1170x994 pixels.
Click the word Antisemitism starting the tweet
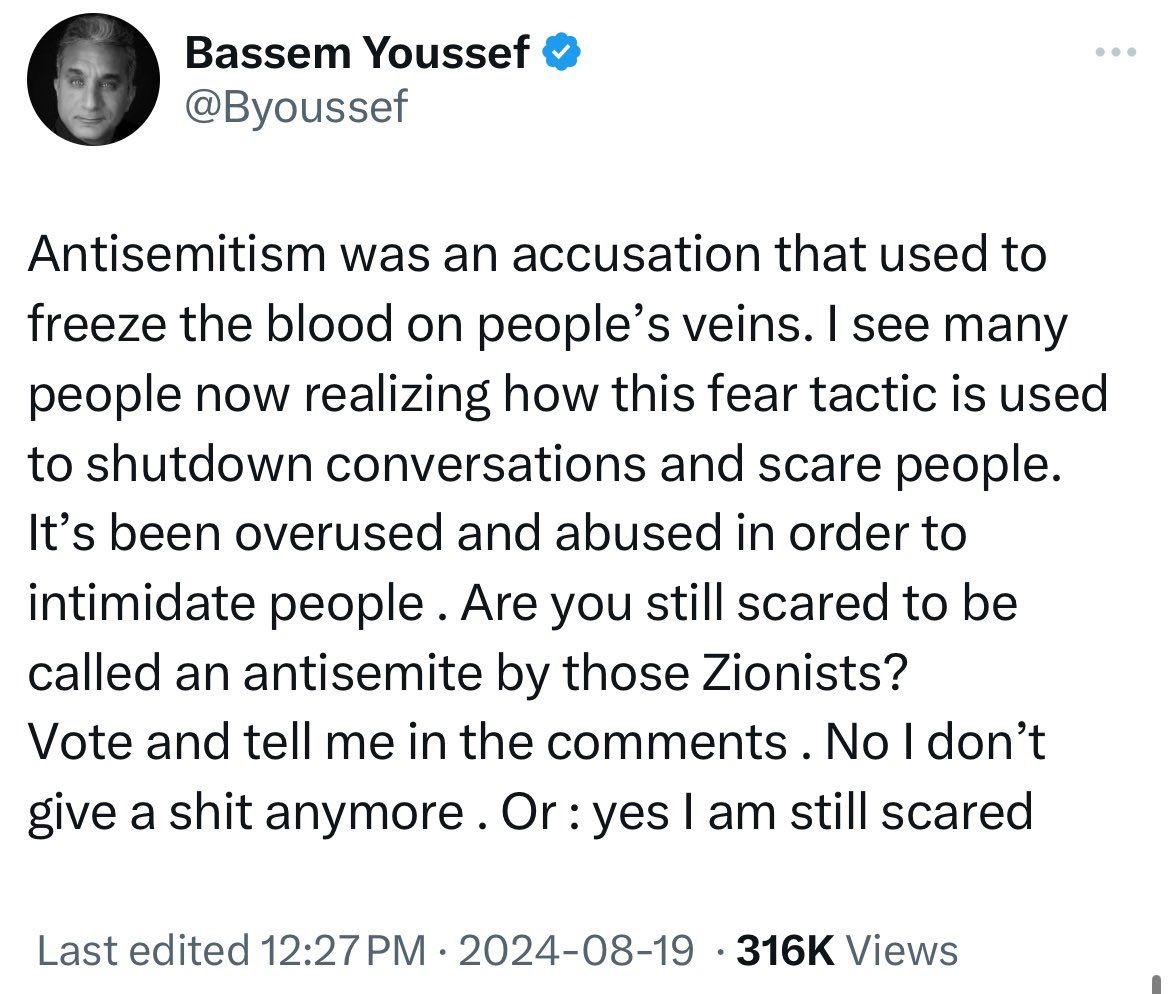[178, 254]
